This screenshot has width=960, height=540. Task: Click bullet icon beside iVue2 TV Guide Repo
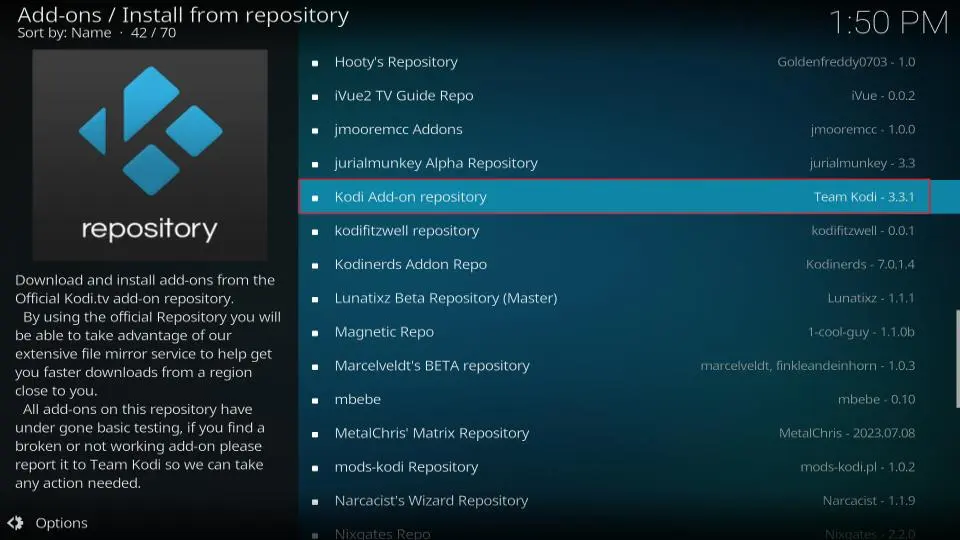315,97
